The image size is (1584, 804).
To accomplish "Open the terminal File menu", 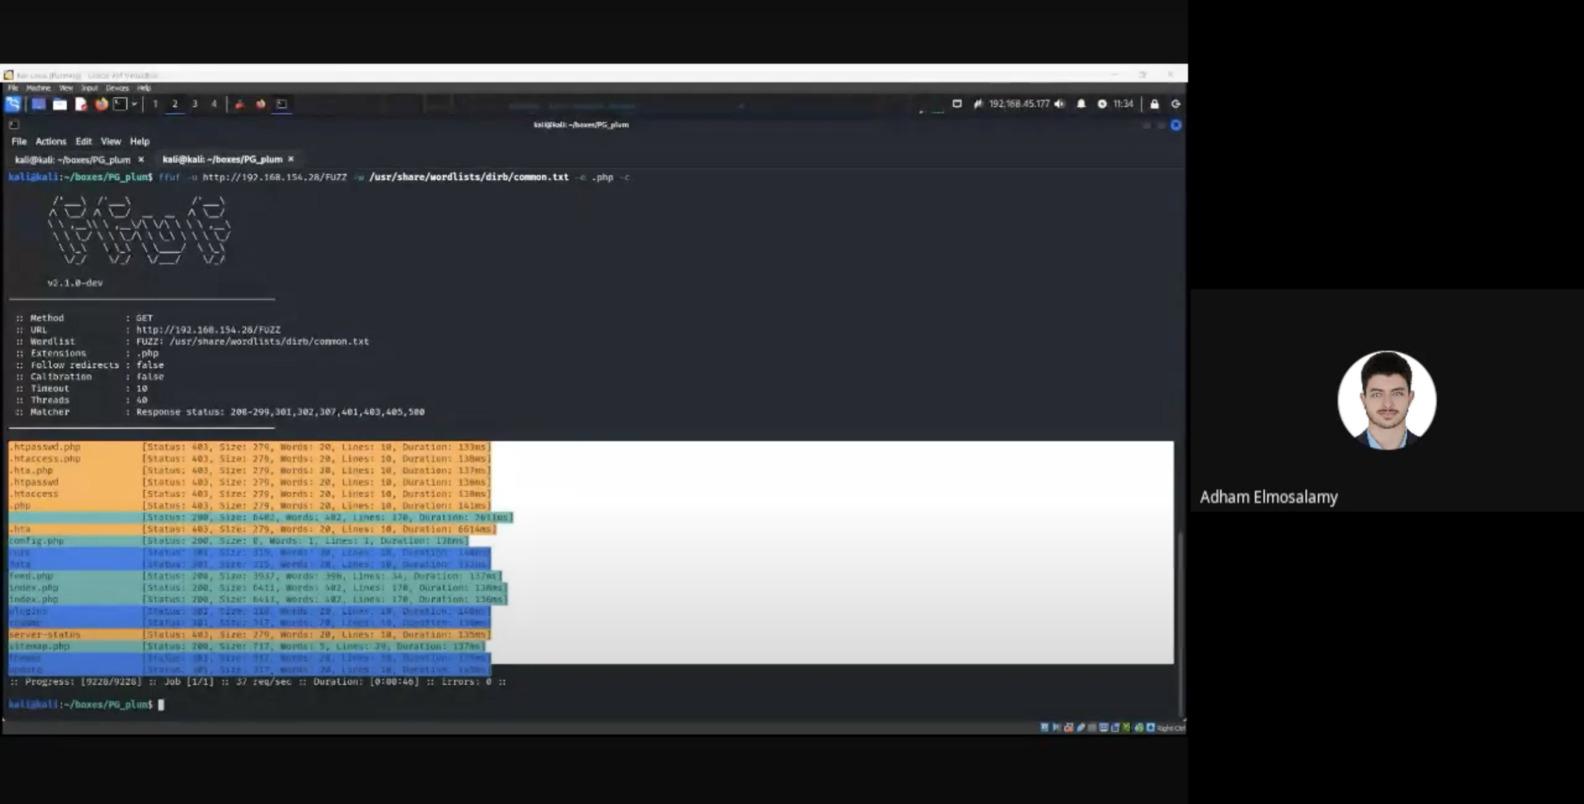I will point(19,142).
